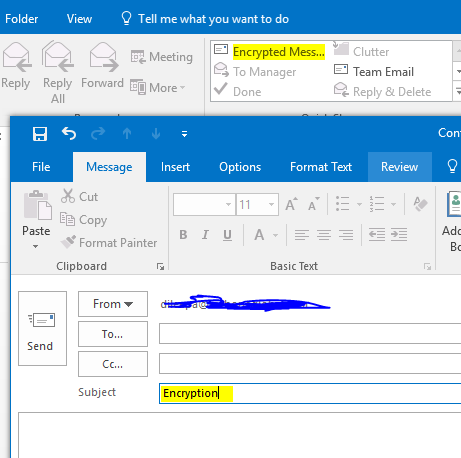This screenshot has width=461, height=458.
Task: Open the File tab in message window
Action: 41,167
